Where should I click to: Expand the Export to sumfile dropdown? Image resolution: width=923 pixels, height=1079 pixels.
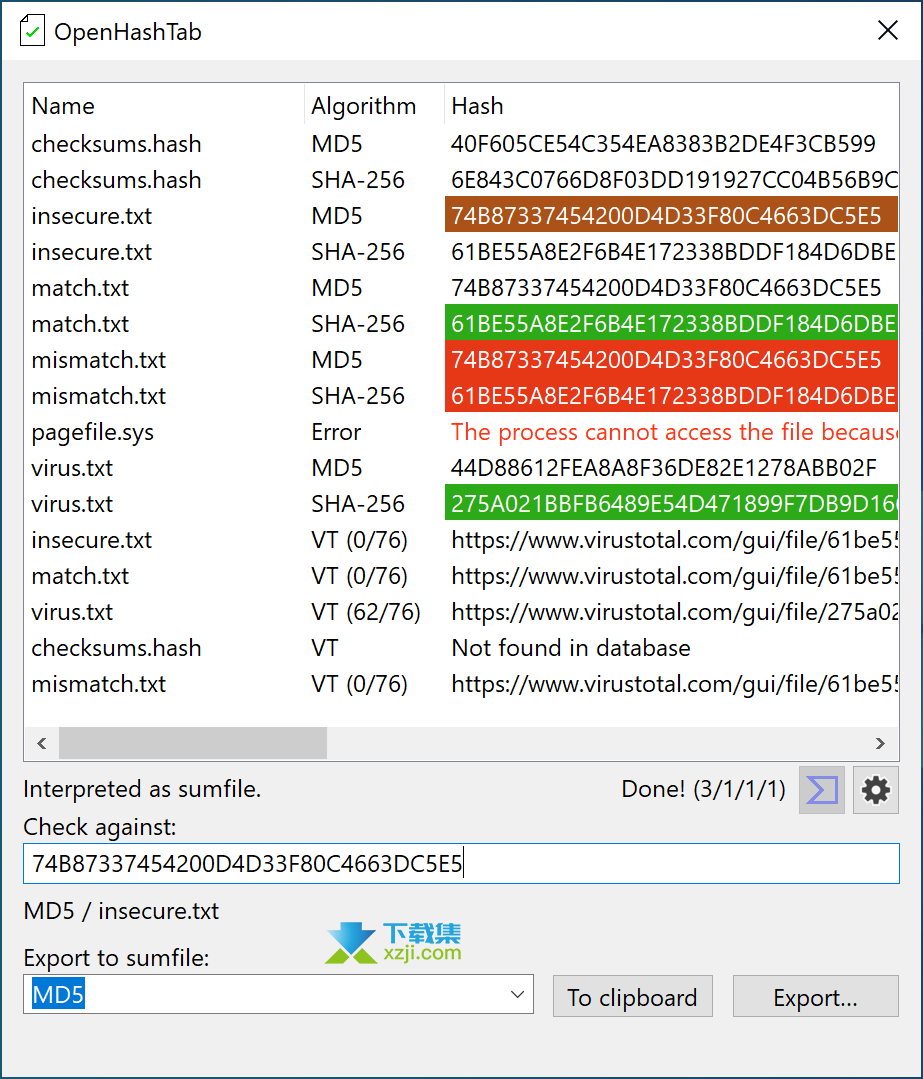click(x=517, y=995)
